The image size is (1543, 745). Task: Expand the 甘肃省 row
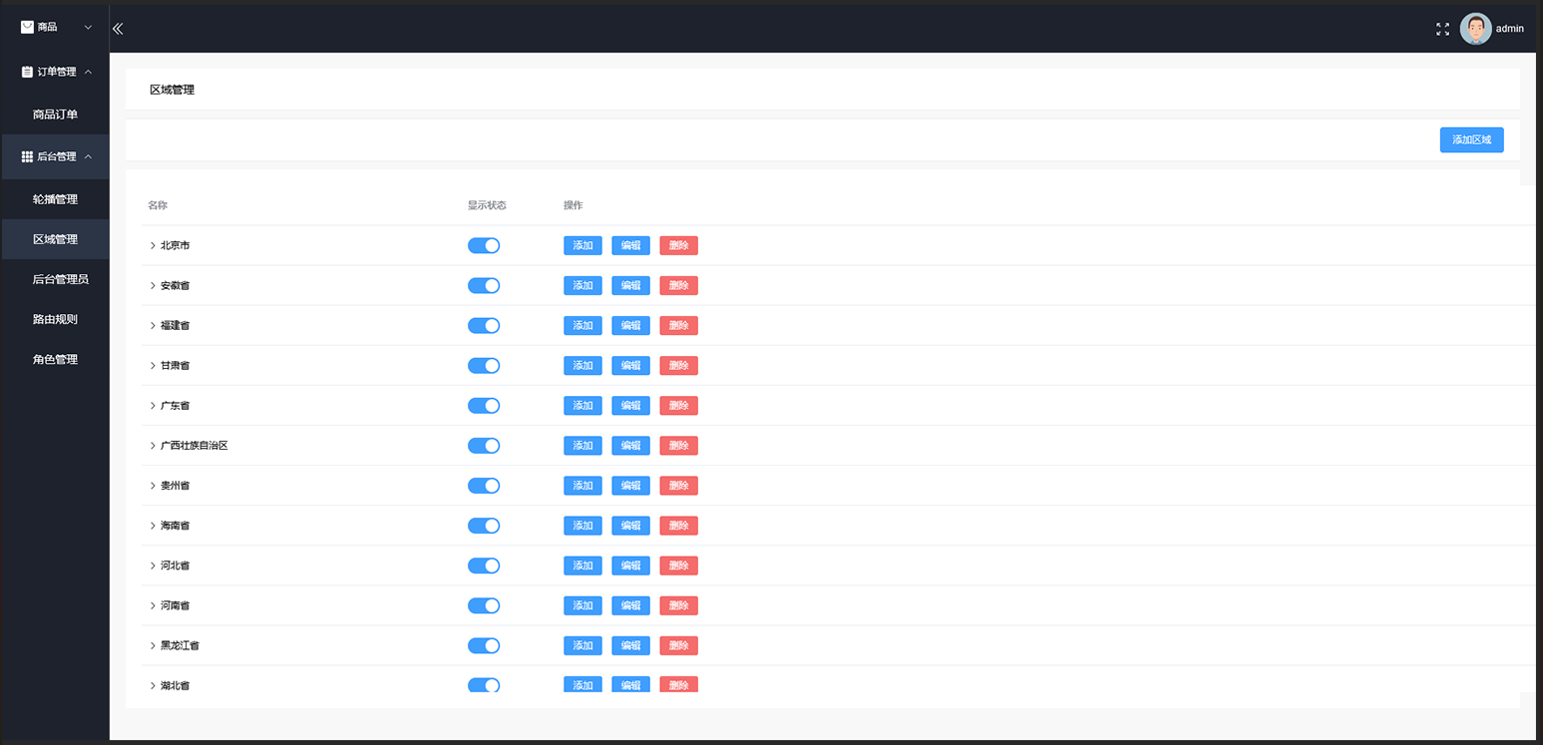tap(153, 365)
